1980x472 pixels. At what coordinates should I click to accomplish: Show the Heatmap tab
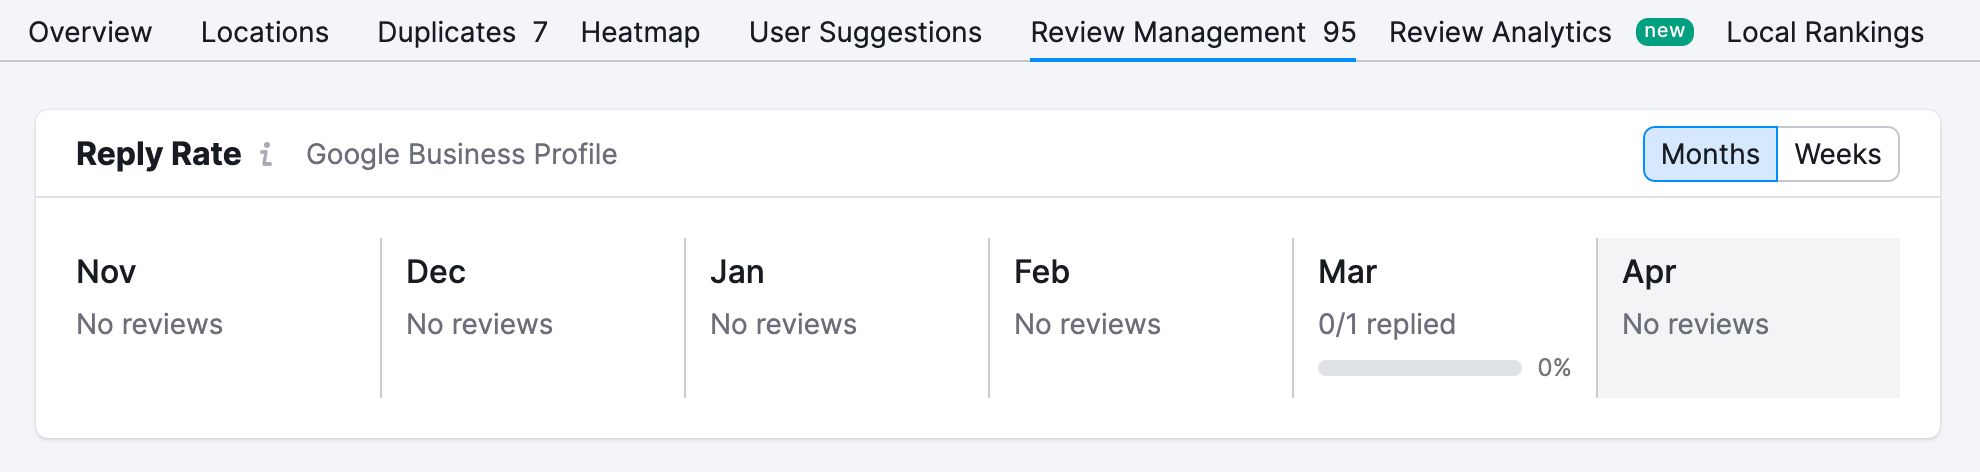pyautogui.click(x=640, y=32)
